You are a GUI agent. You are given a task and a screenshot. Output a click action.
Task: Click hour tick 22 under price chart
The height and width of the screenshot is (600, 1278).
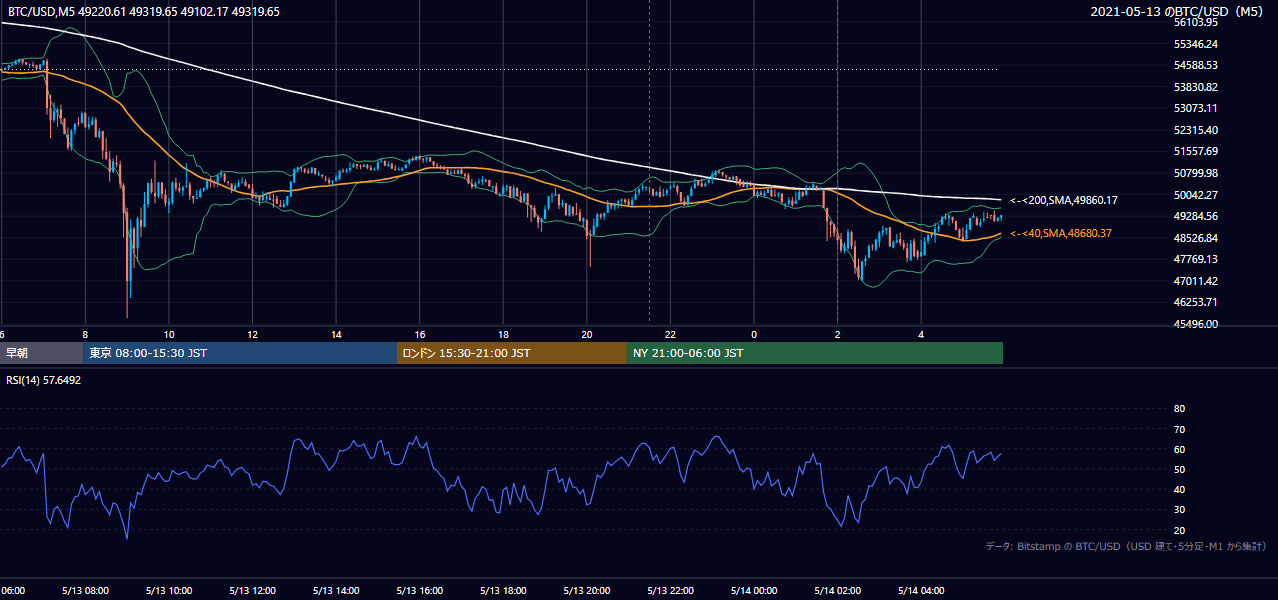tap(670, 335)
